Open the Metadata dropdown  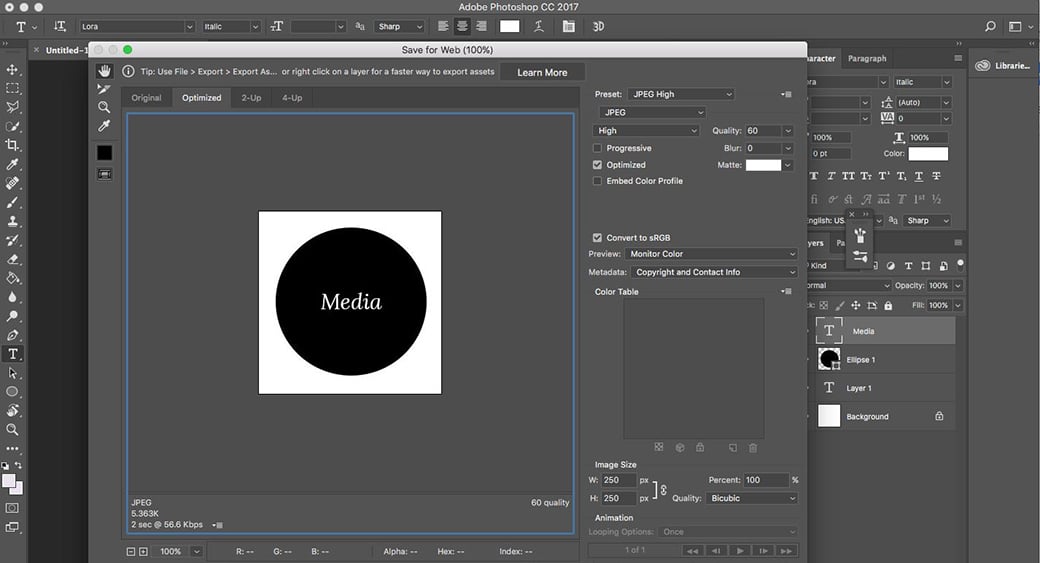(x=714, y=272)
